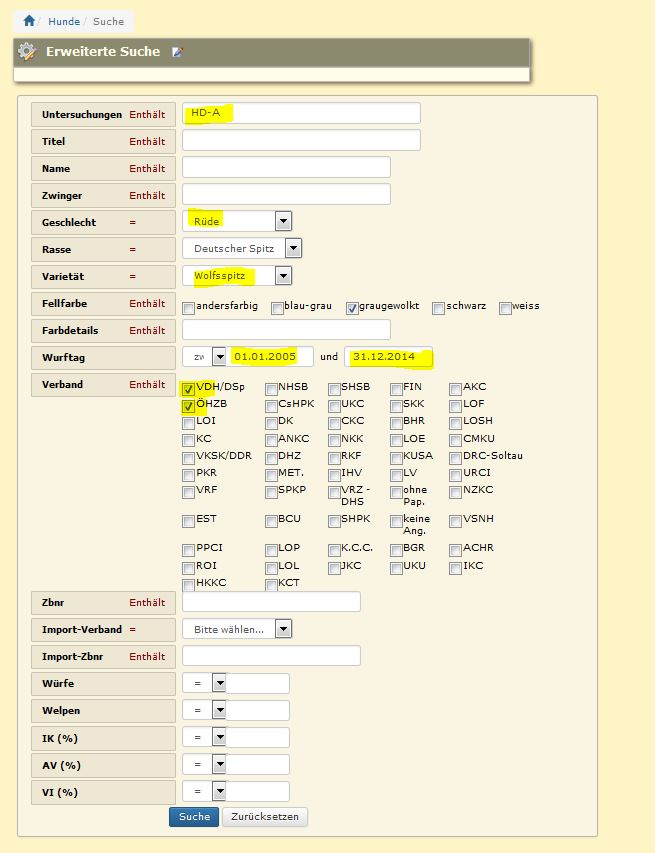This screenshot has height=853, width=655.
Task: Toggle the graugewolkt Fellfarbe checkbox
Action: pyautogui.click(x=352, y=308)
